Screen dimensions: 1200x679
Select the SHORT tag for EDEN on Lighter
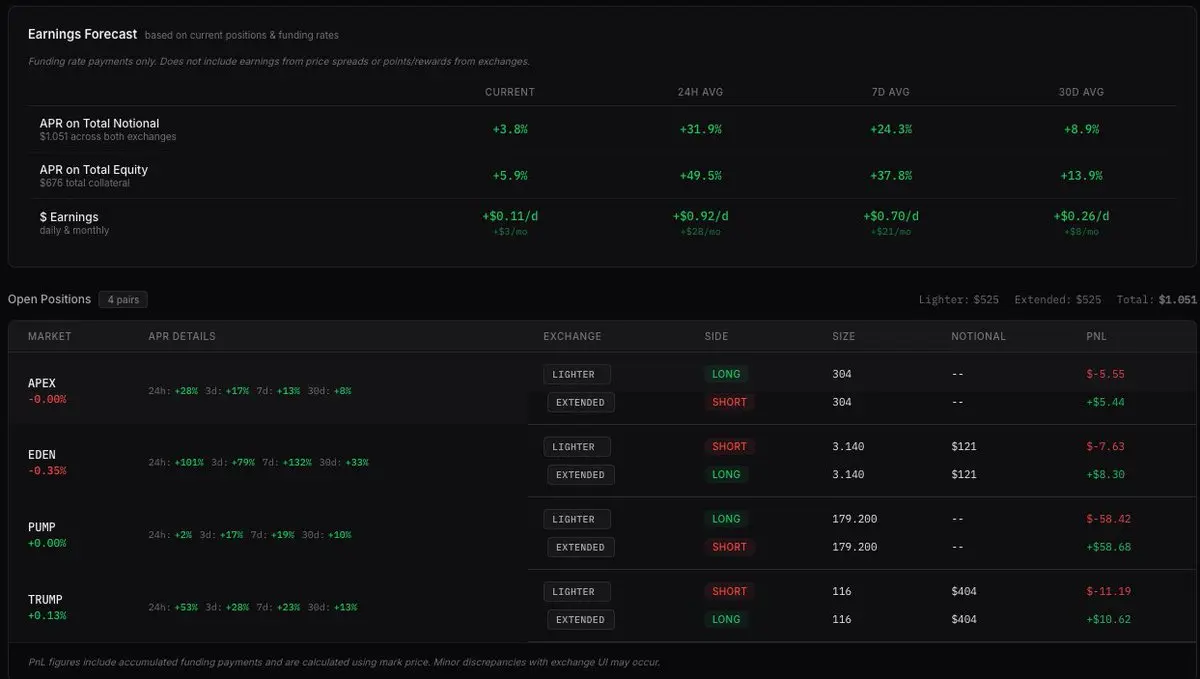point(729,446)
